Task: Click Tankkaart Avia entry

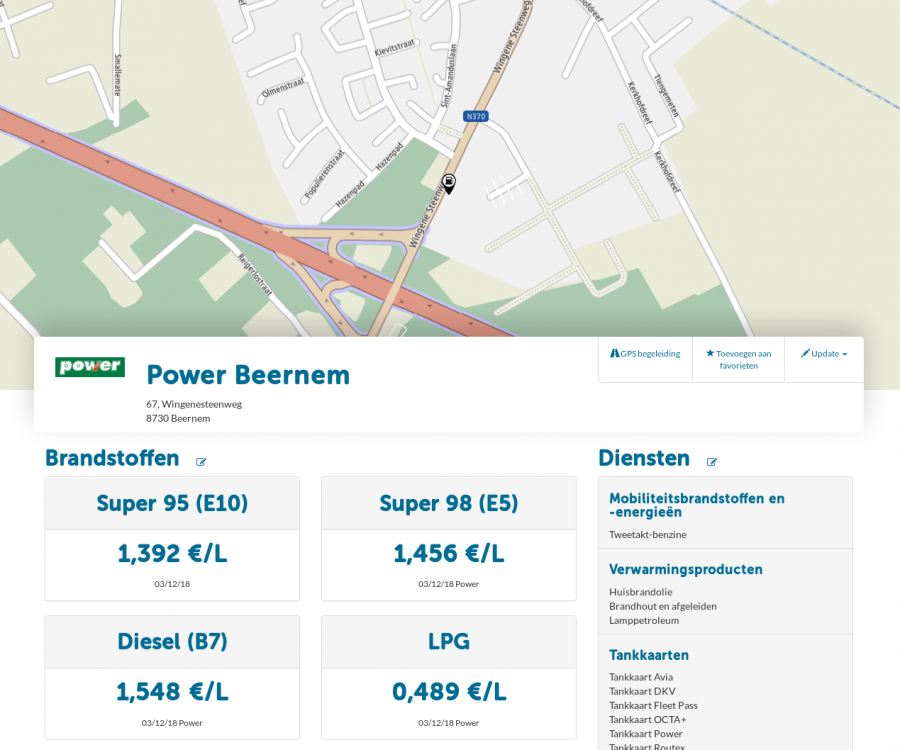Action: 641,677
